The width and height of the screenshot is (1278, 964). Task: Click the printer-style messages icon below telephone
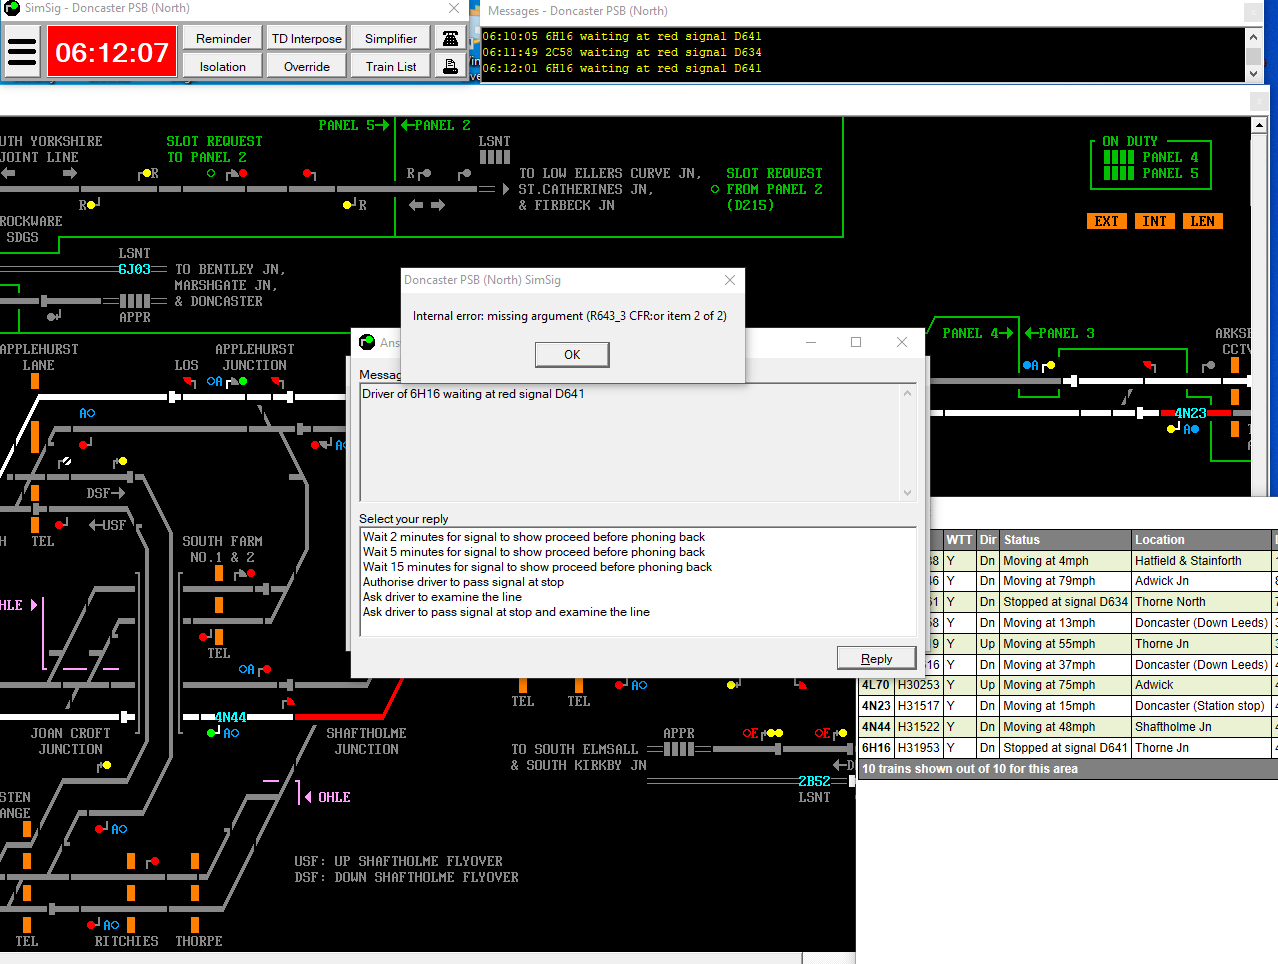451,66
